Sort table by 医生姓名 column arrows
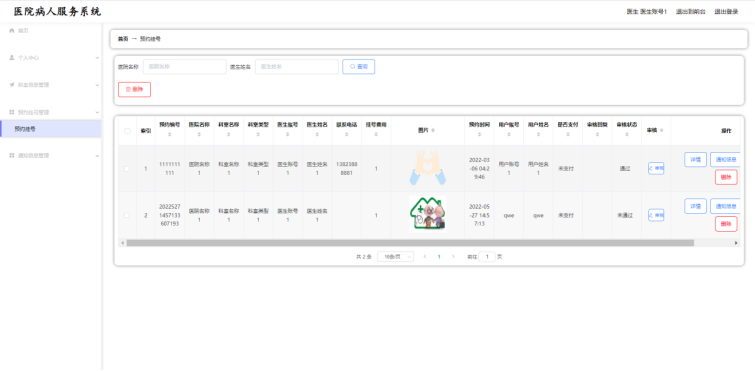Viewport: 755px width, 371px height. tap(317, 135)
